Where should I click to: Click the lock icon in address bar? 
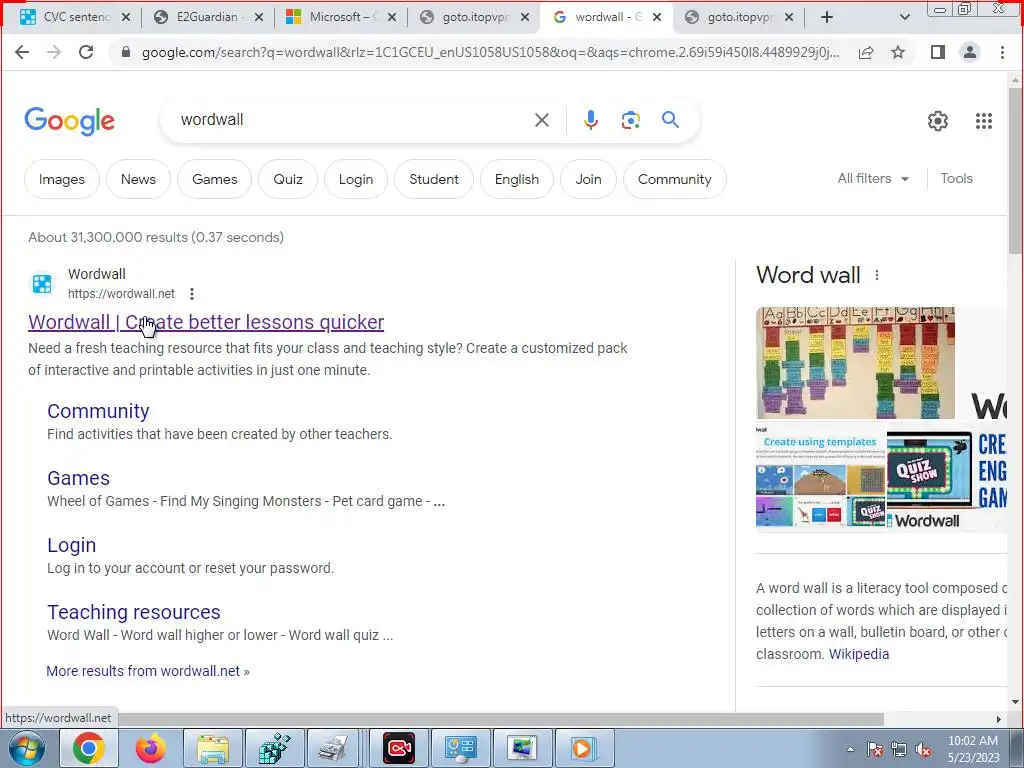[x=126, y=52]
